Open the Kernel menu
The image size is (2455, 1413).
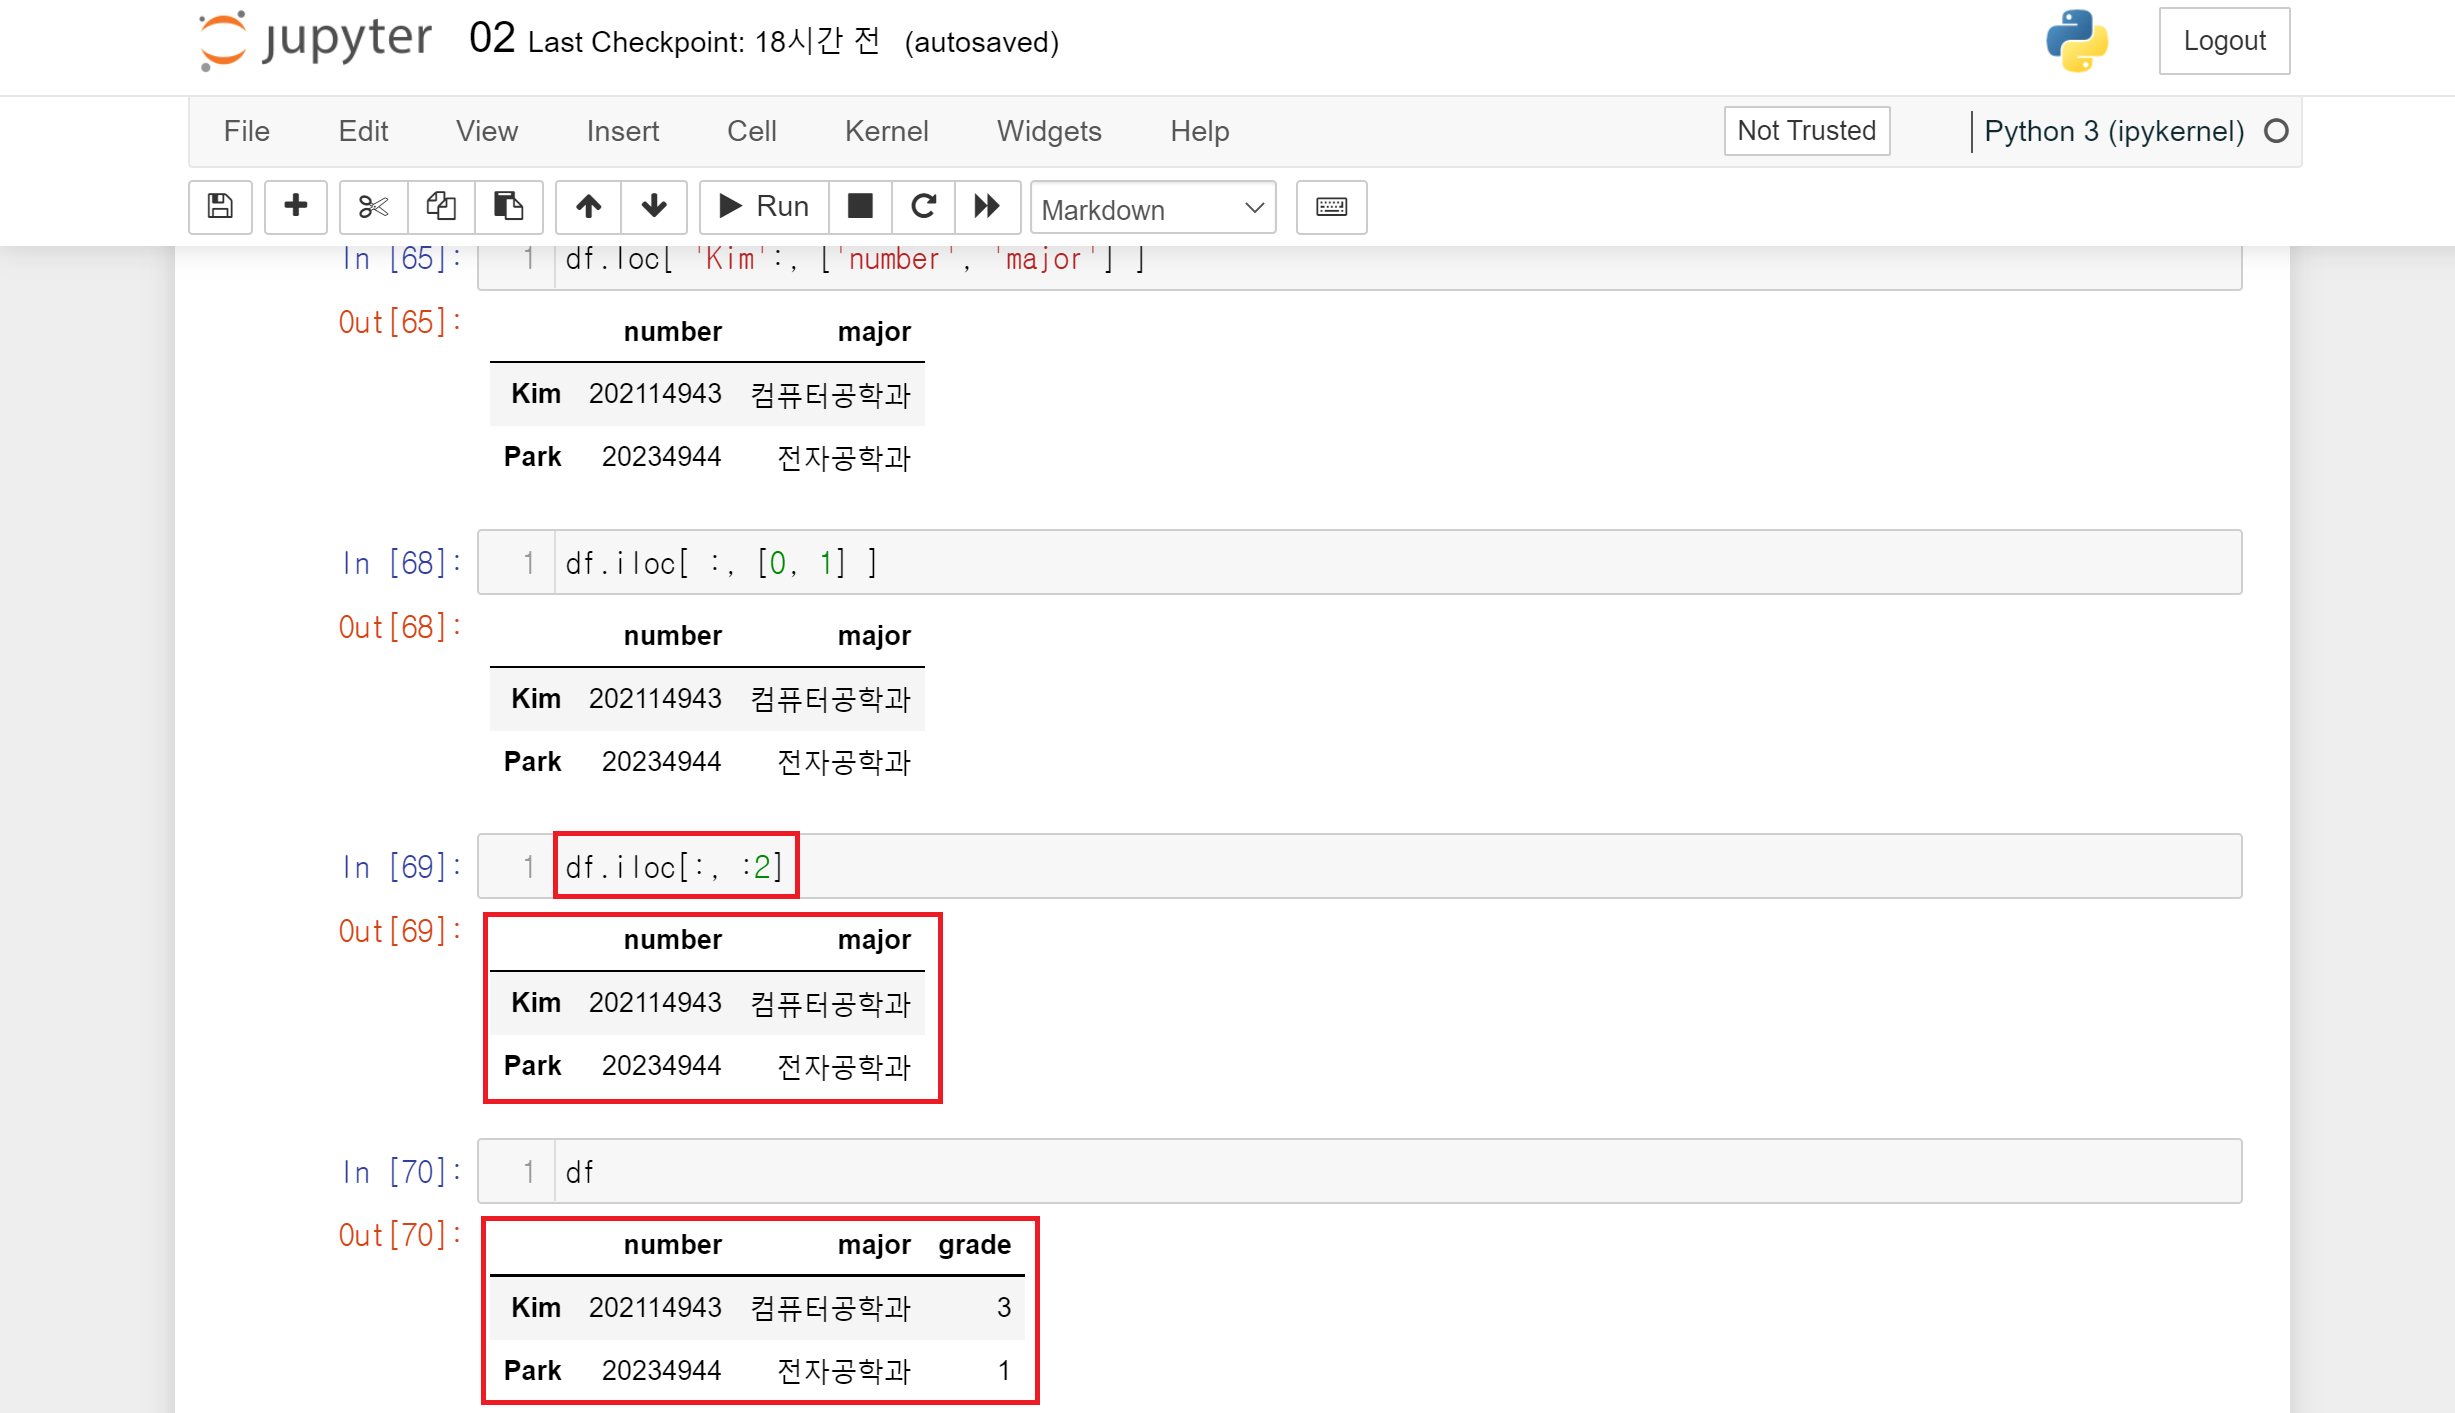pyautogui.click(x=886, y=131)
